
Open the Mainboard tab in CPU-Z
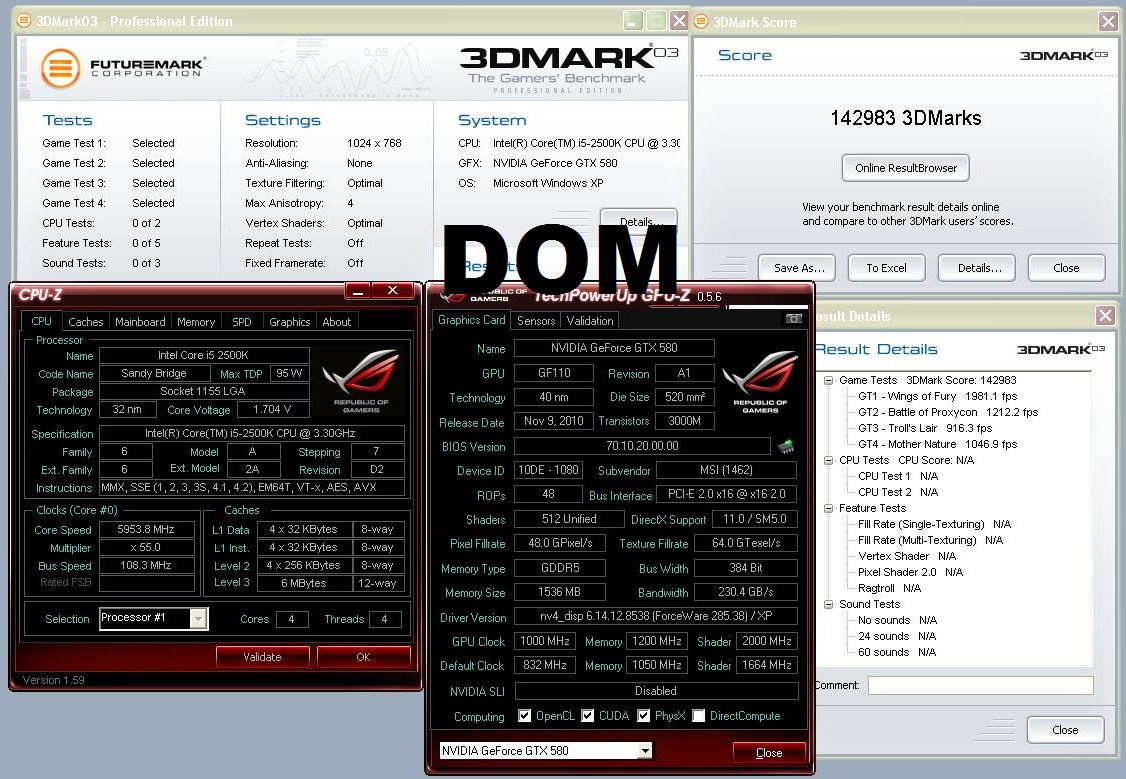140,322
